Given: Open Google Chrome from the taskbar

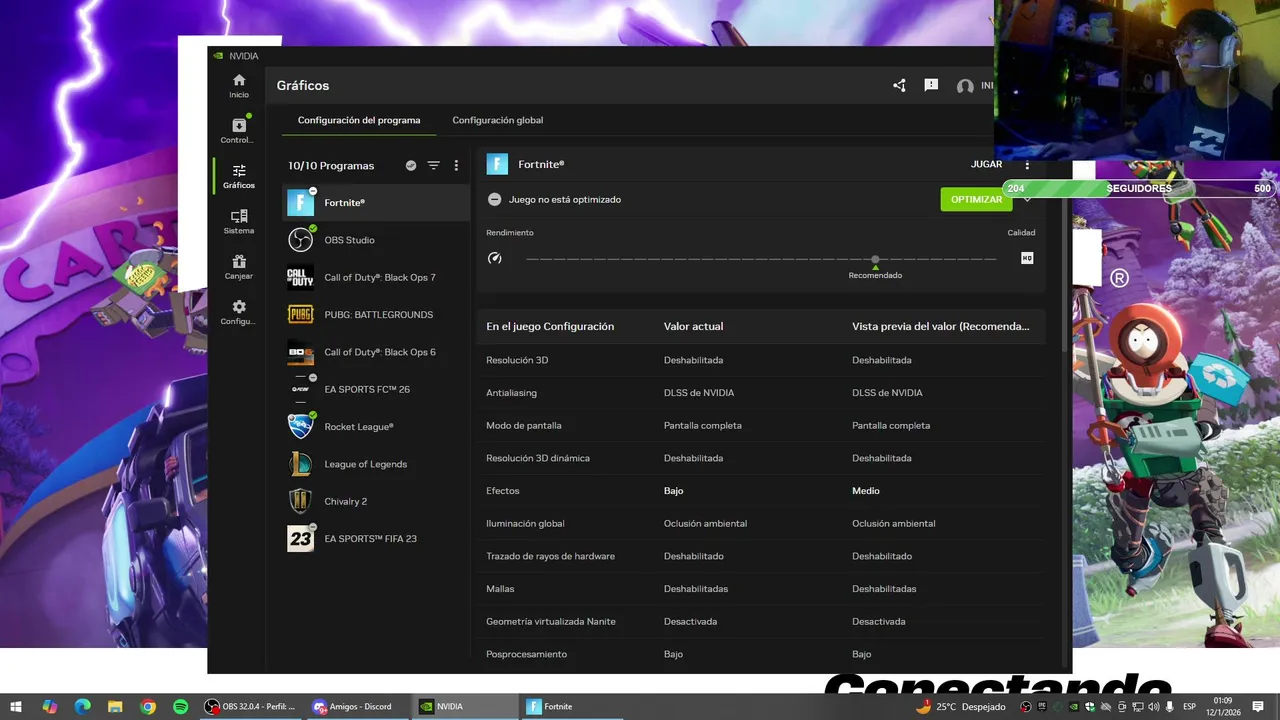Looking at the screenshot, I should 148,707.
